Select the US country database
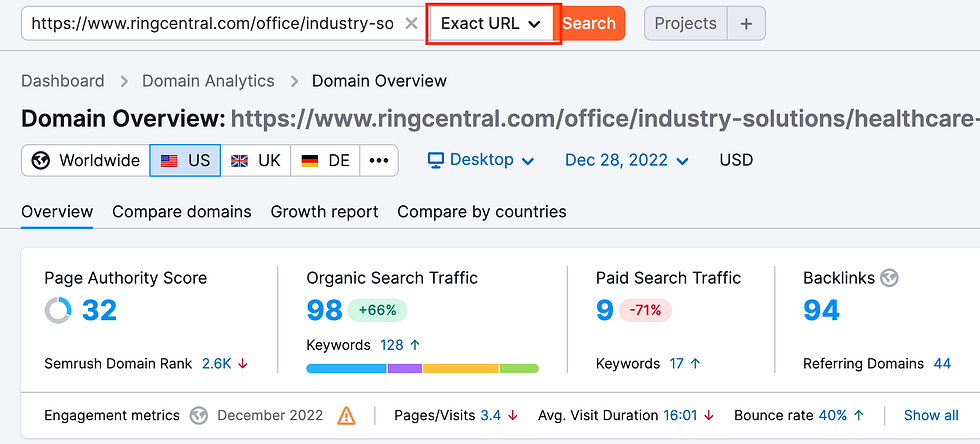The image size is (980, 444). [x=185, y=161]
